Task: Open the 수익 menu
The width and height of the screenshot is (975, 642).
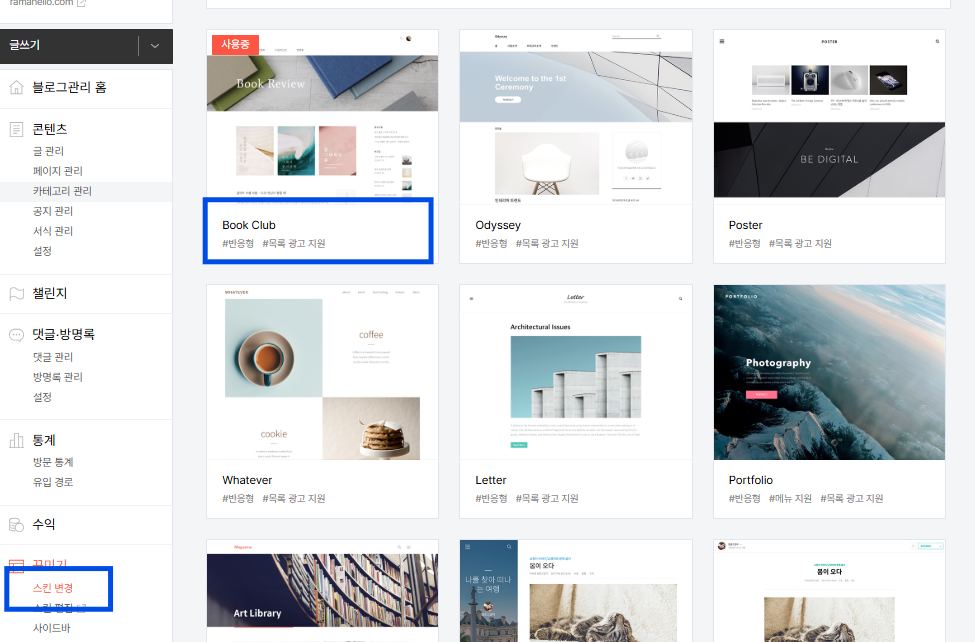Action: (x=44, y=524)
